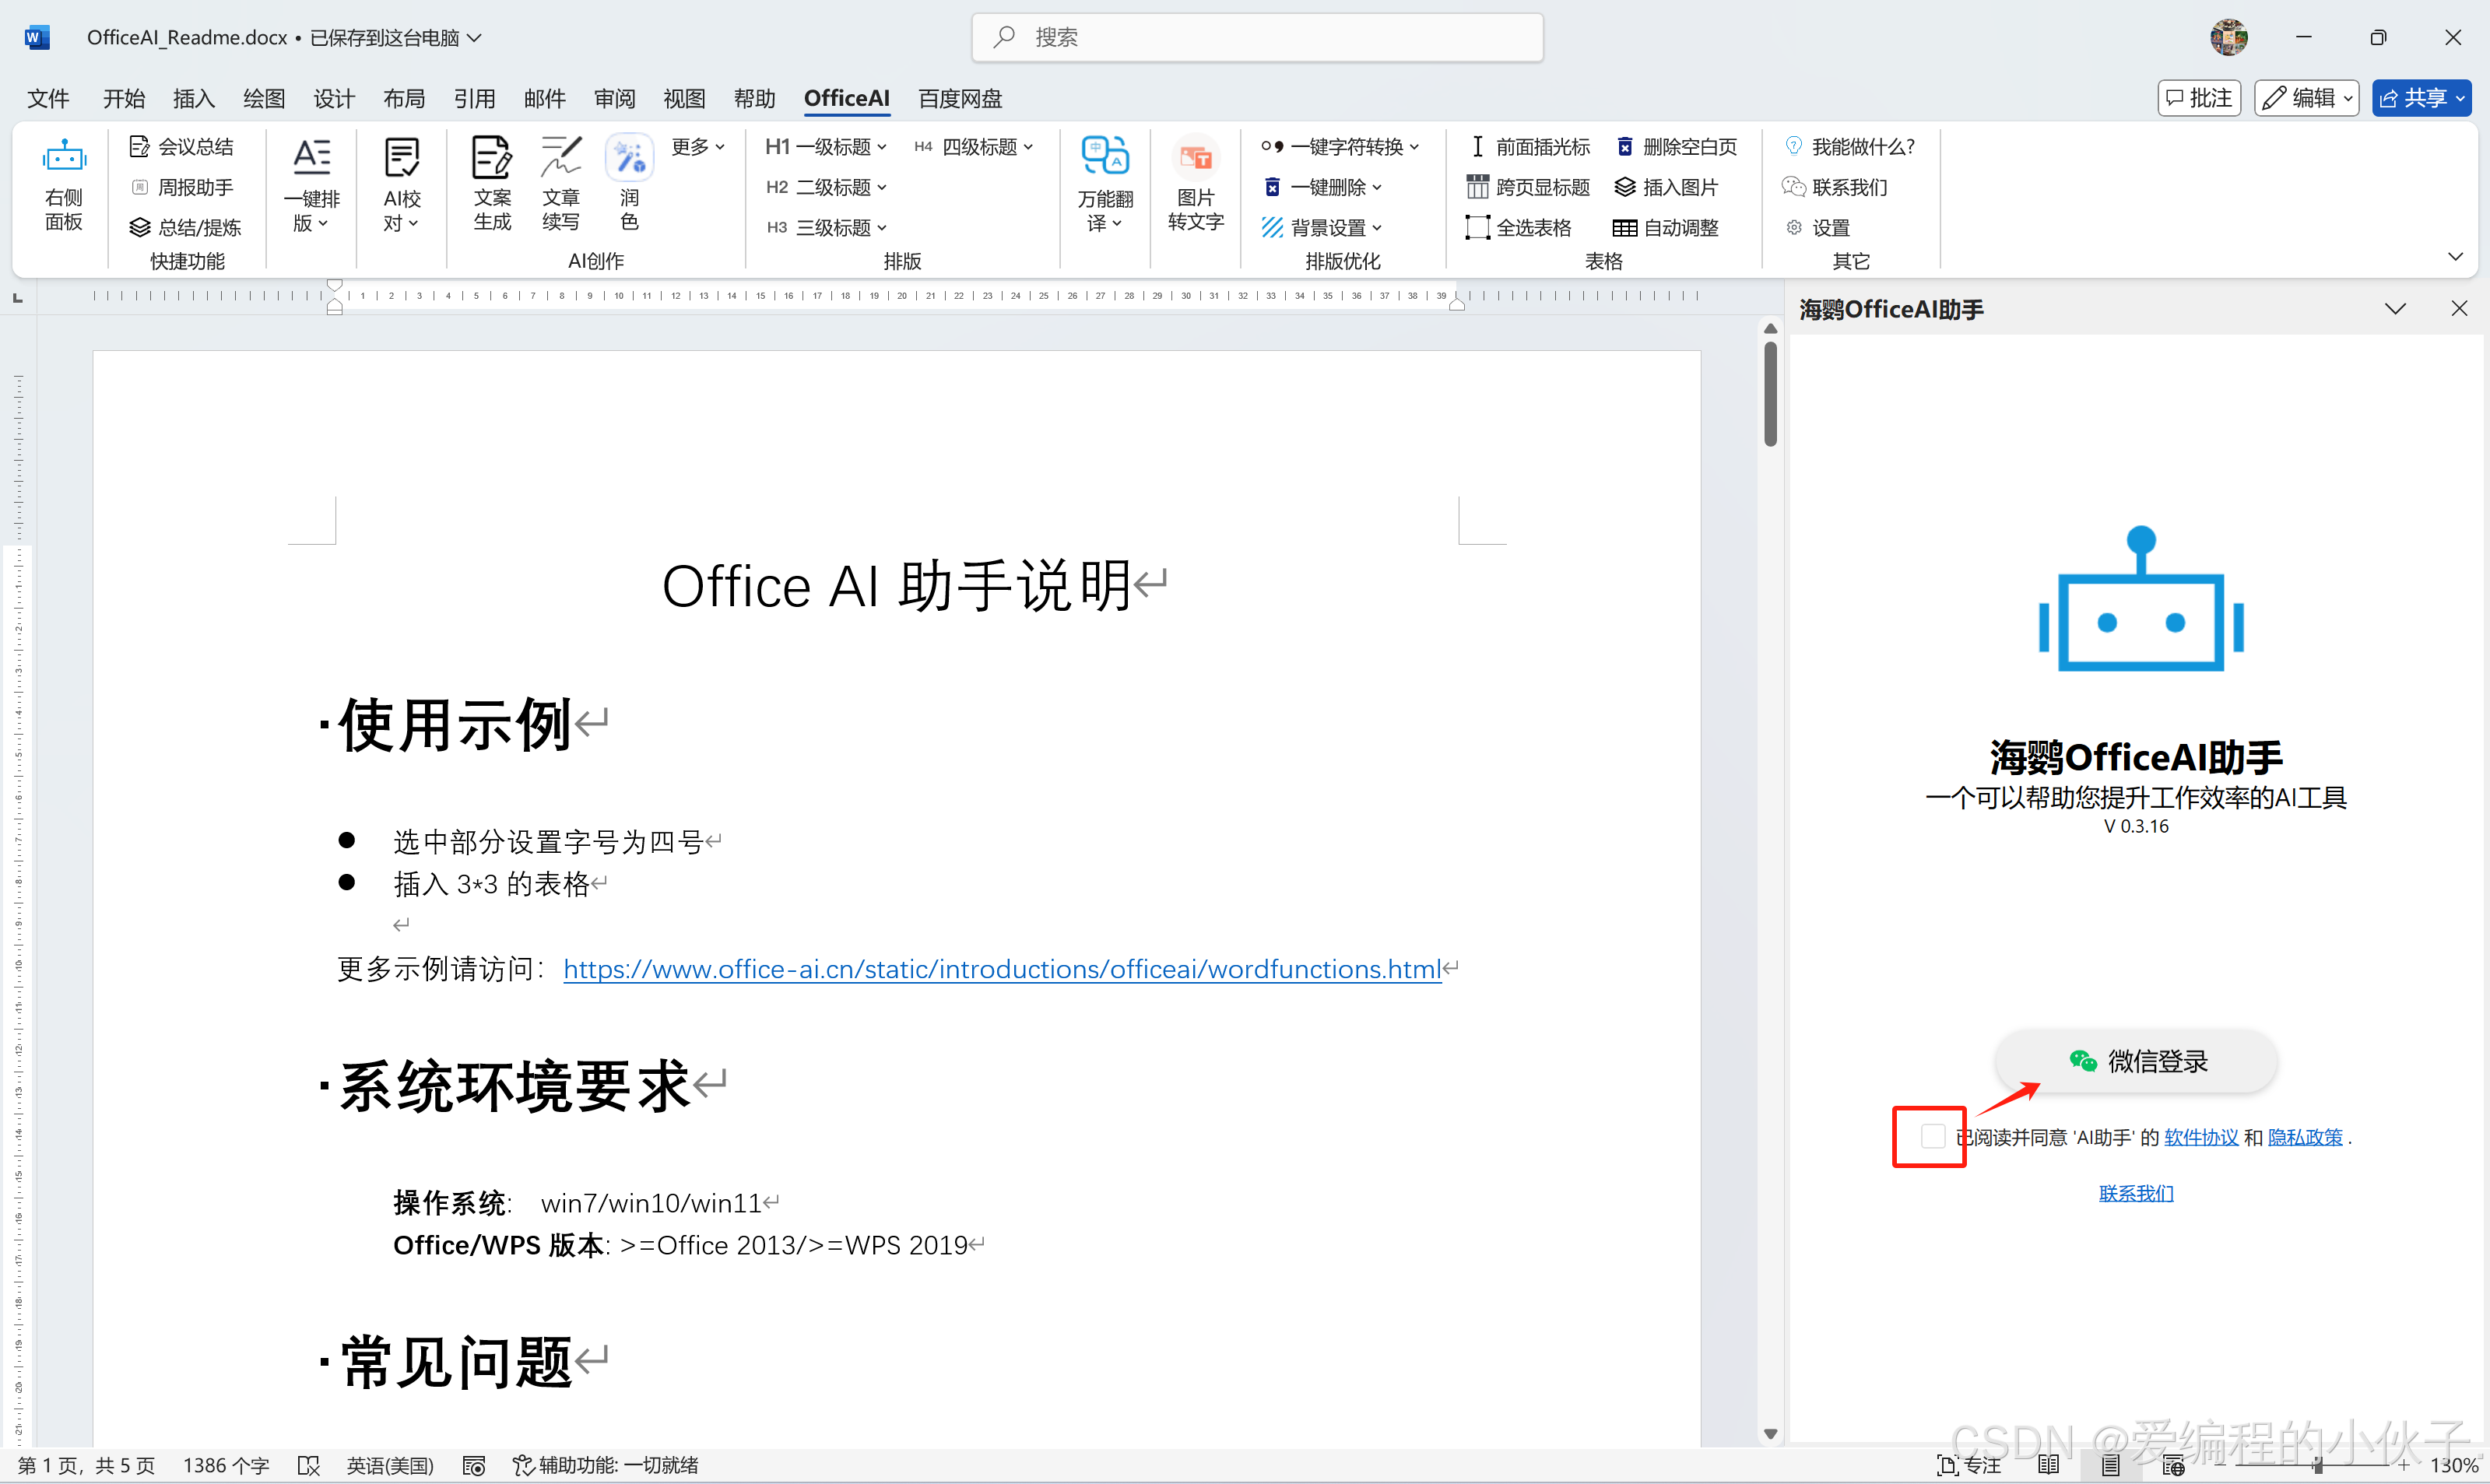Check the agreement checkbox for 软件协议
Screen dimensions: 2490x1484
1930,1136
